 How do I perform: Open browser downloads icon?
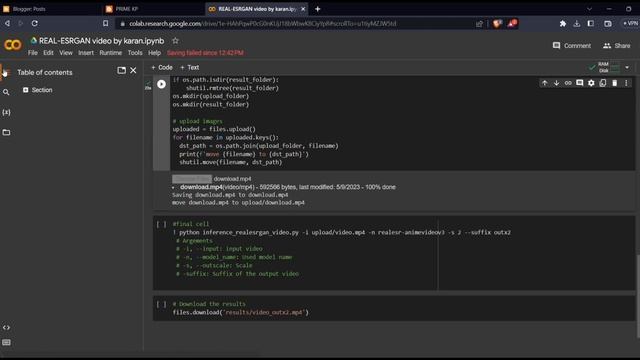coord(577,24)
